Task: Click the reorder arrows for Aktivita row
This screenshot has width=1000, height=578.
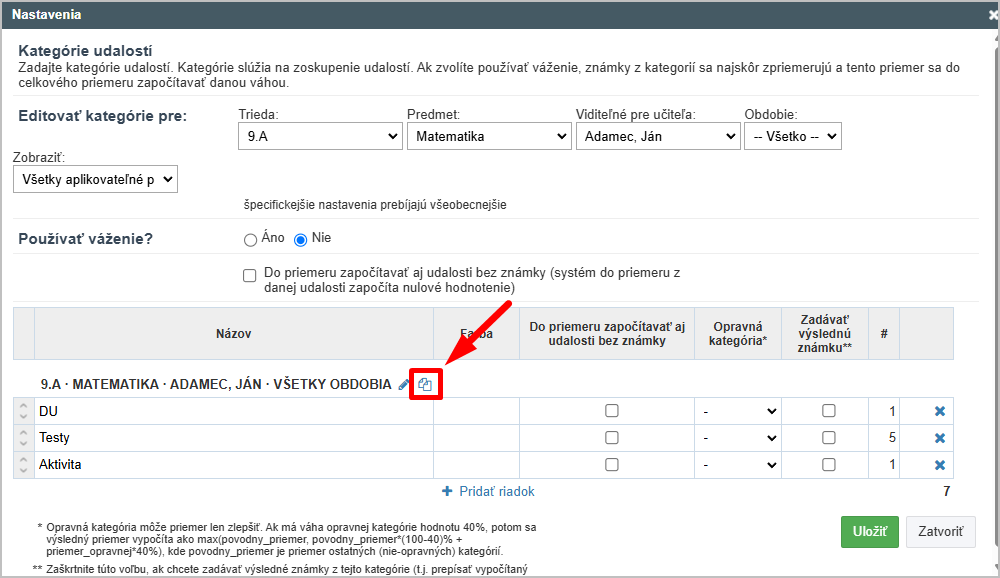Action: pyautogui.click(x=24, y=465)
